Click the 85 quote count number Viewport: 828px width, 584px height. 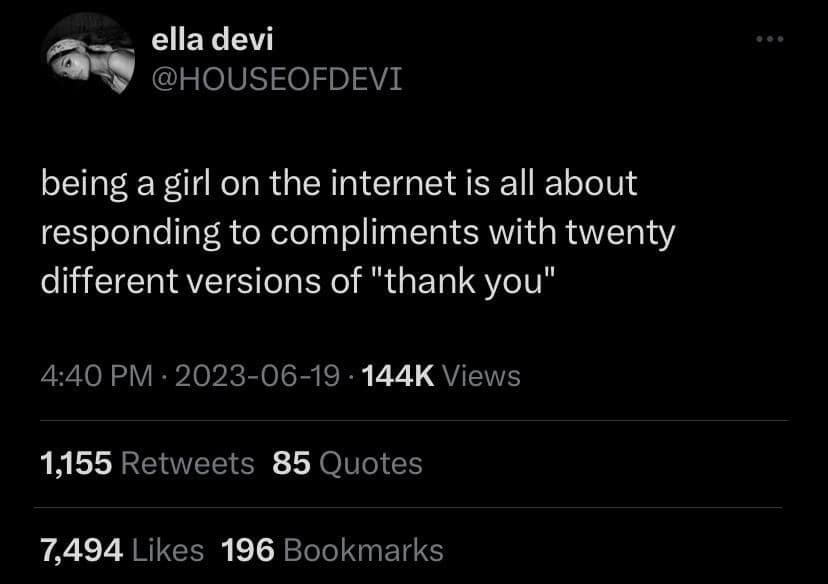[291, 463]
